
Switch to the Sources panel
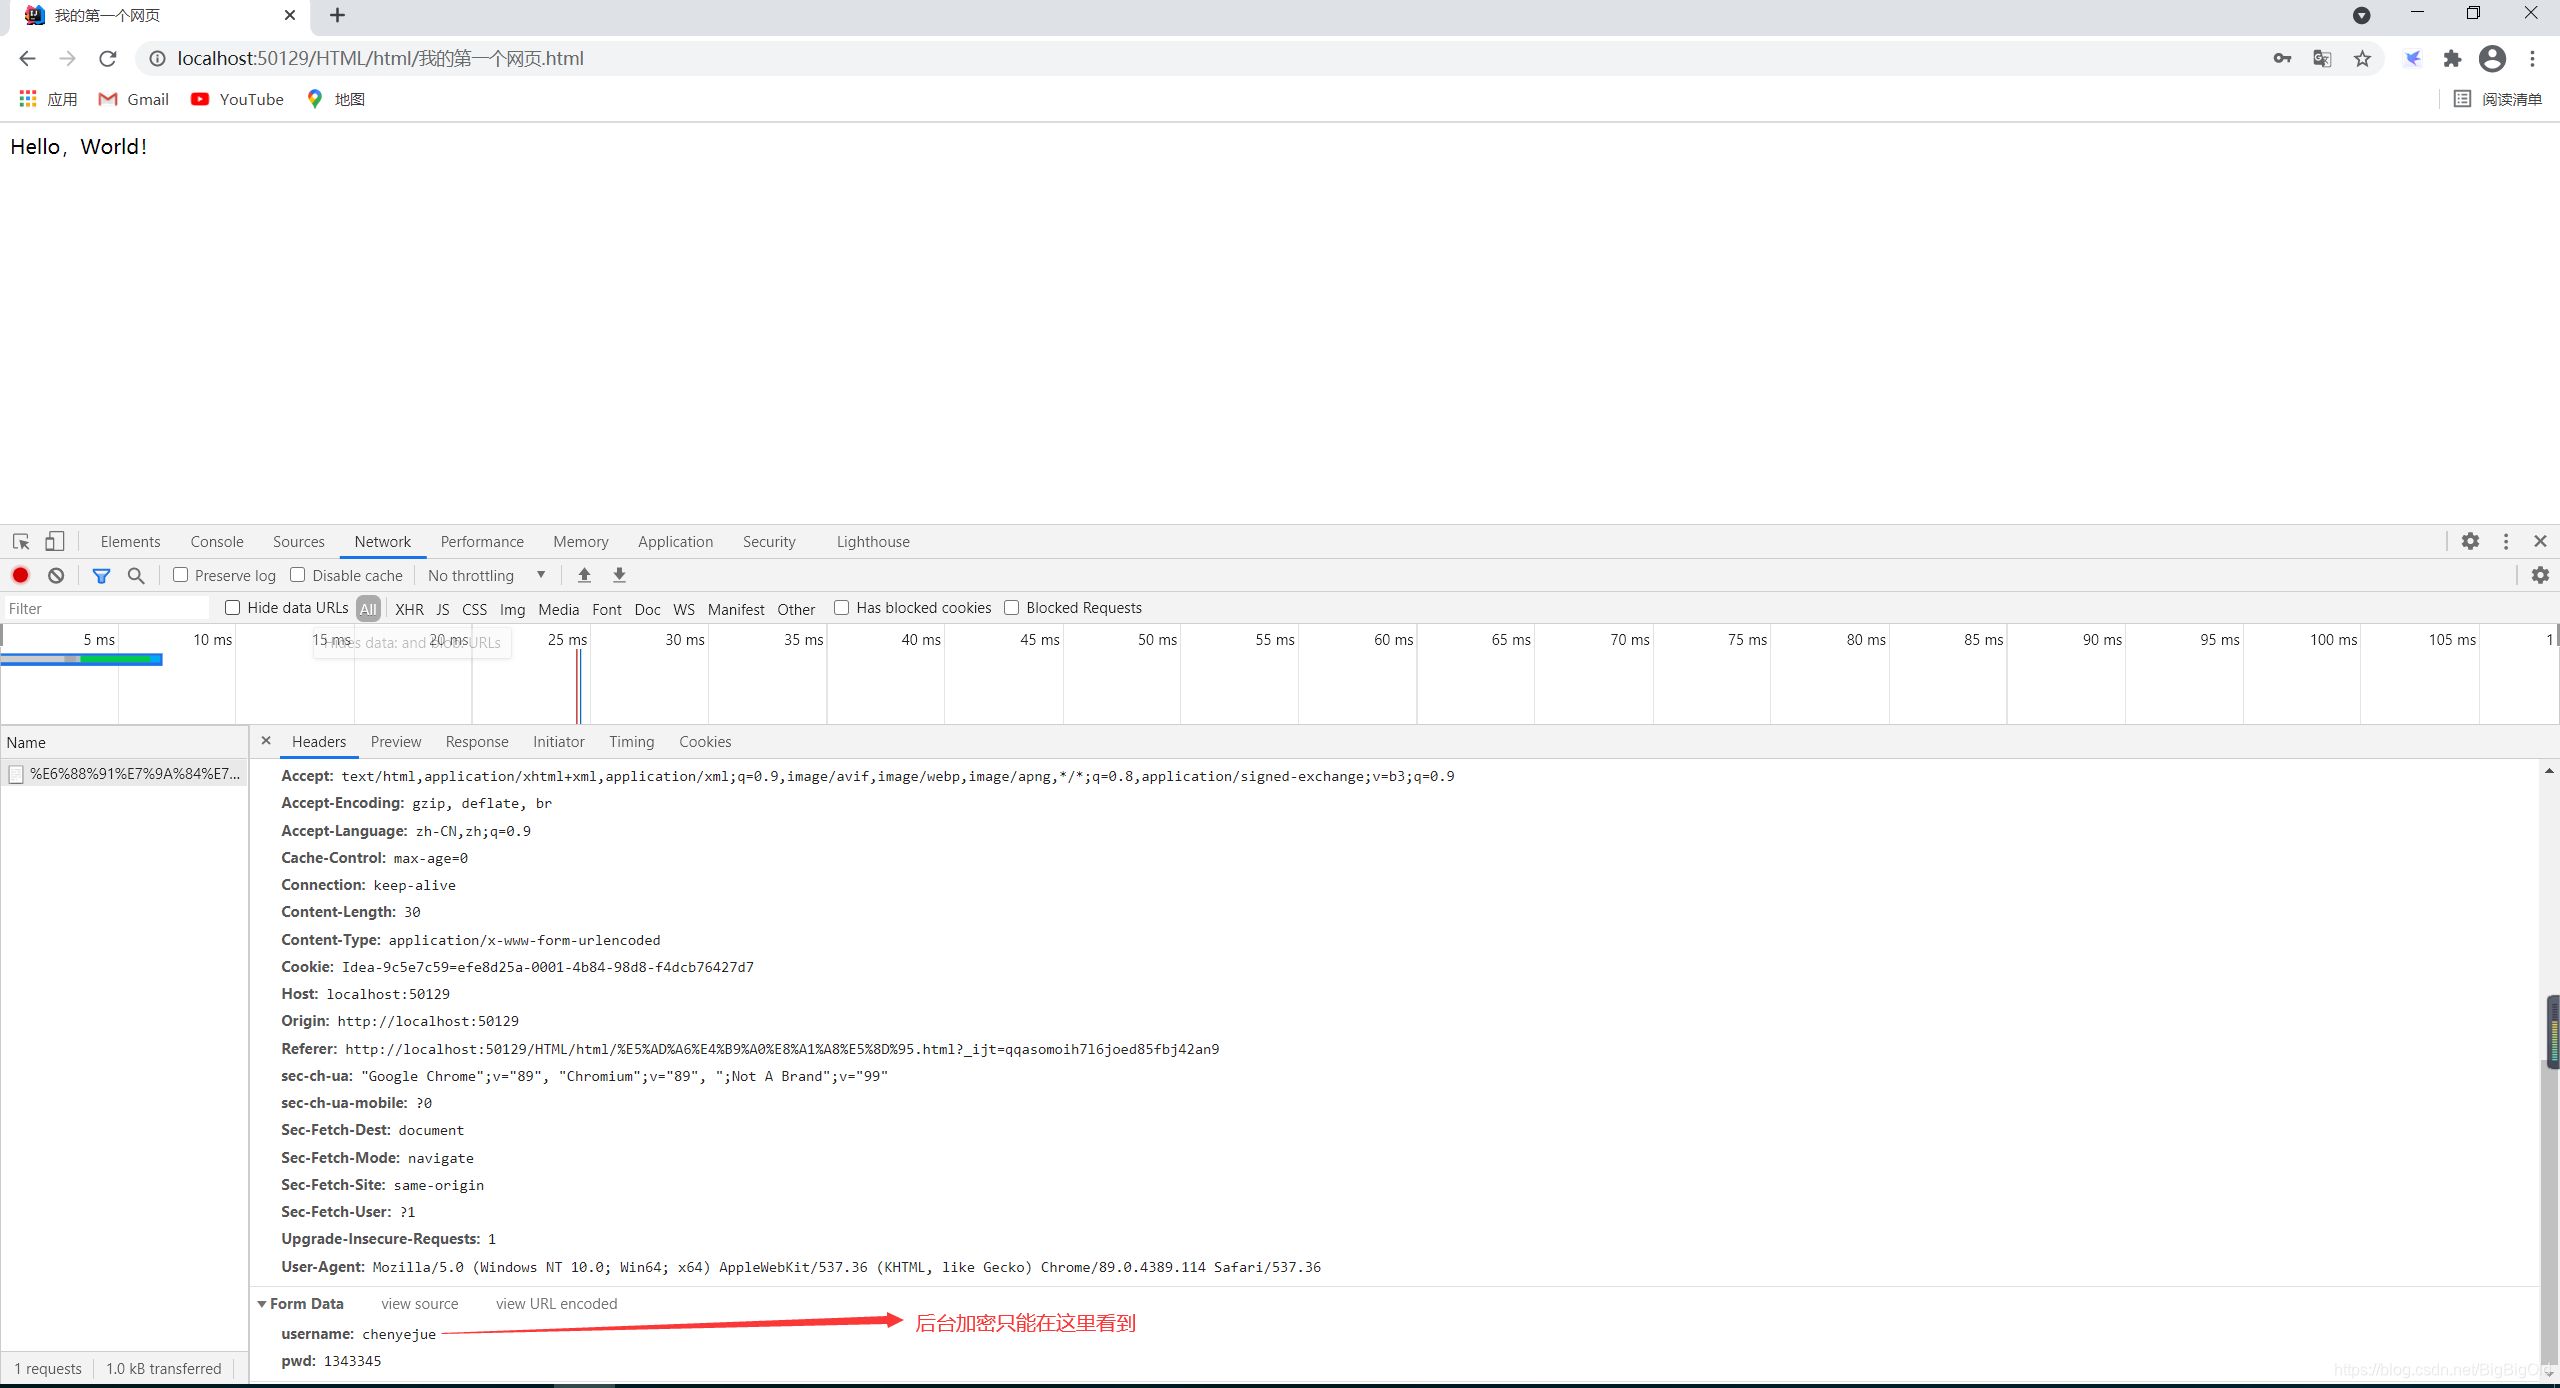tap(299, 541)
